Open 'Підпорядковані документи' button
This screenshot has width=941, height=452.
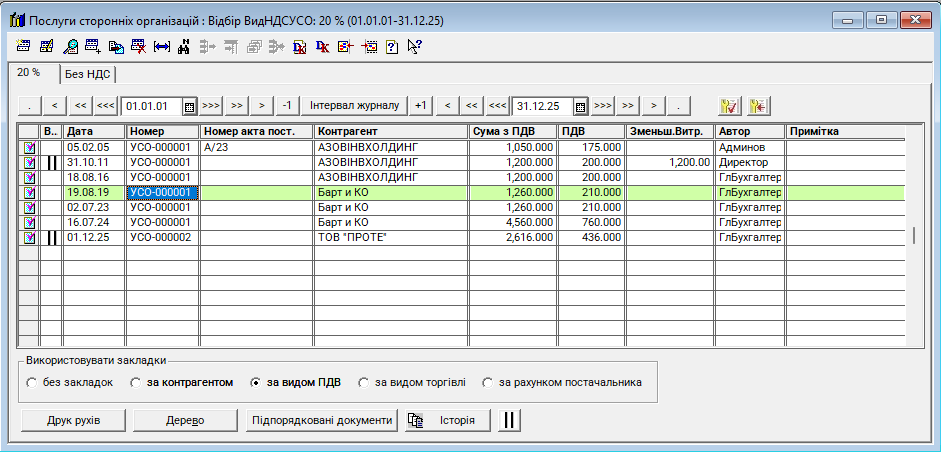click(321, 420)
